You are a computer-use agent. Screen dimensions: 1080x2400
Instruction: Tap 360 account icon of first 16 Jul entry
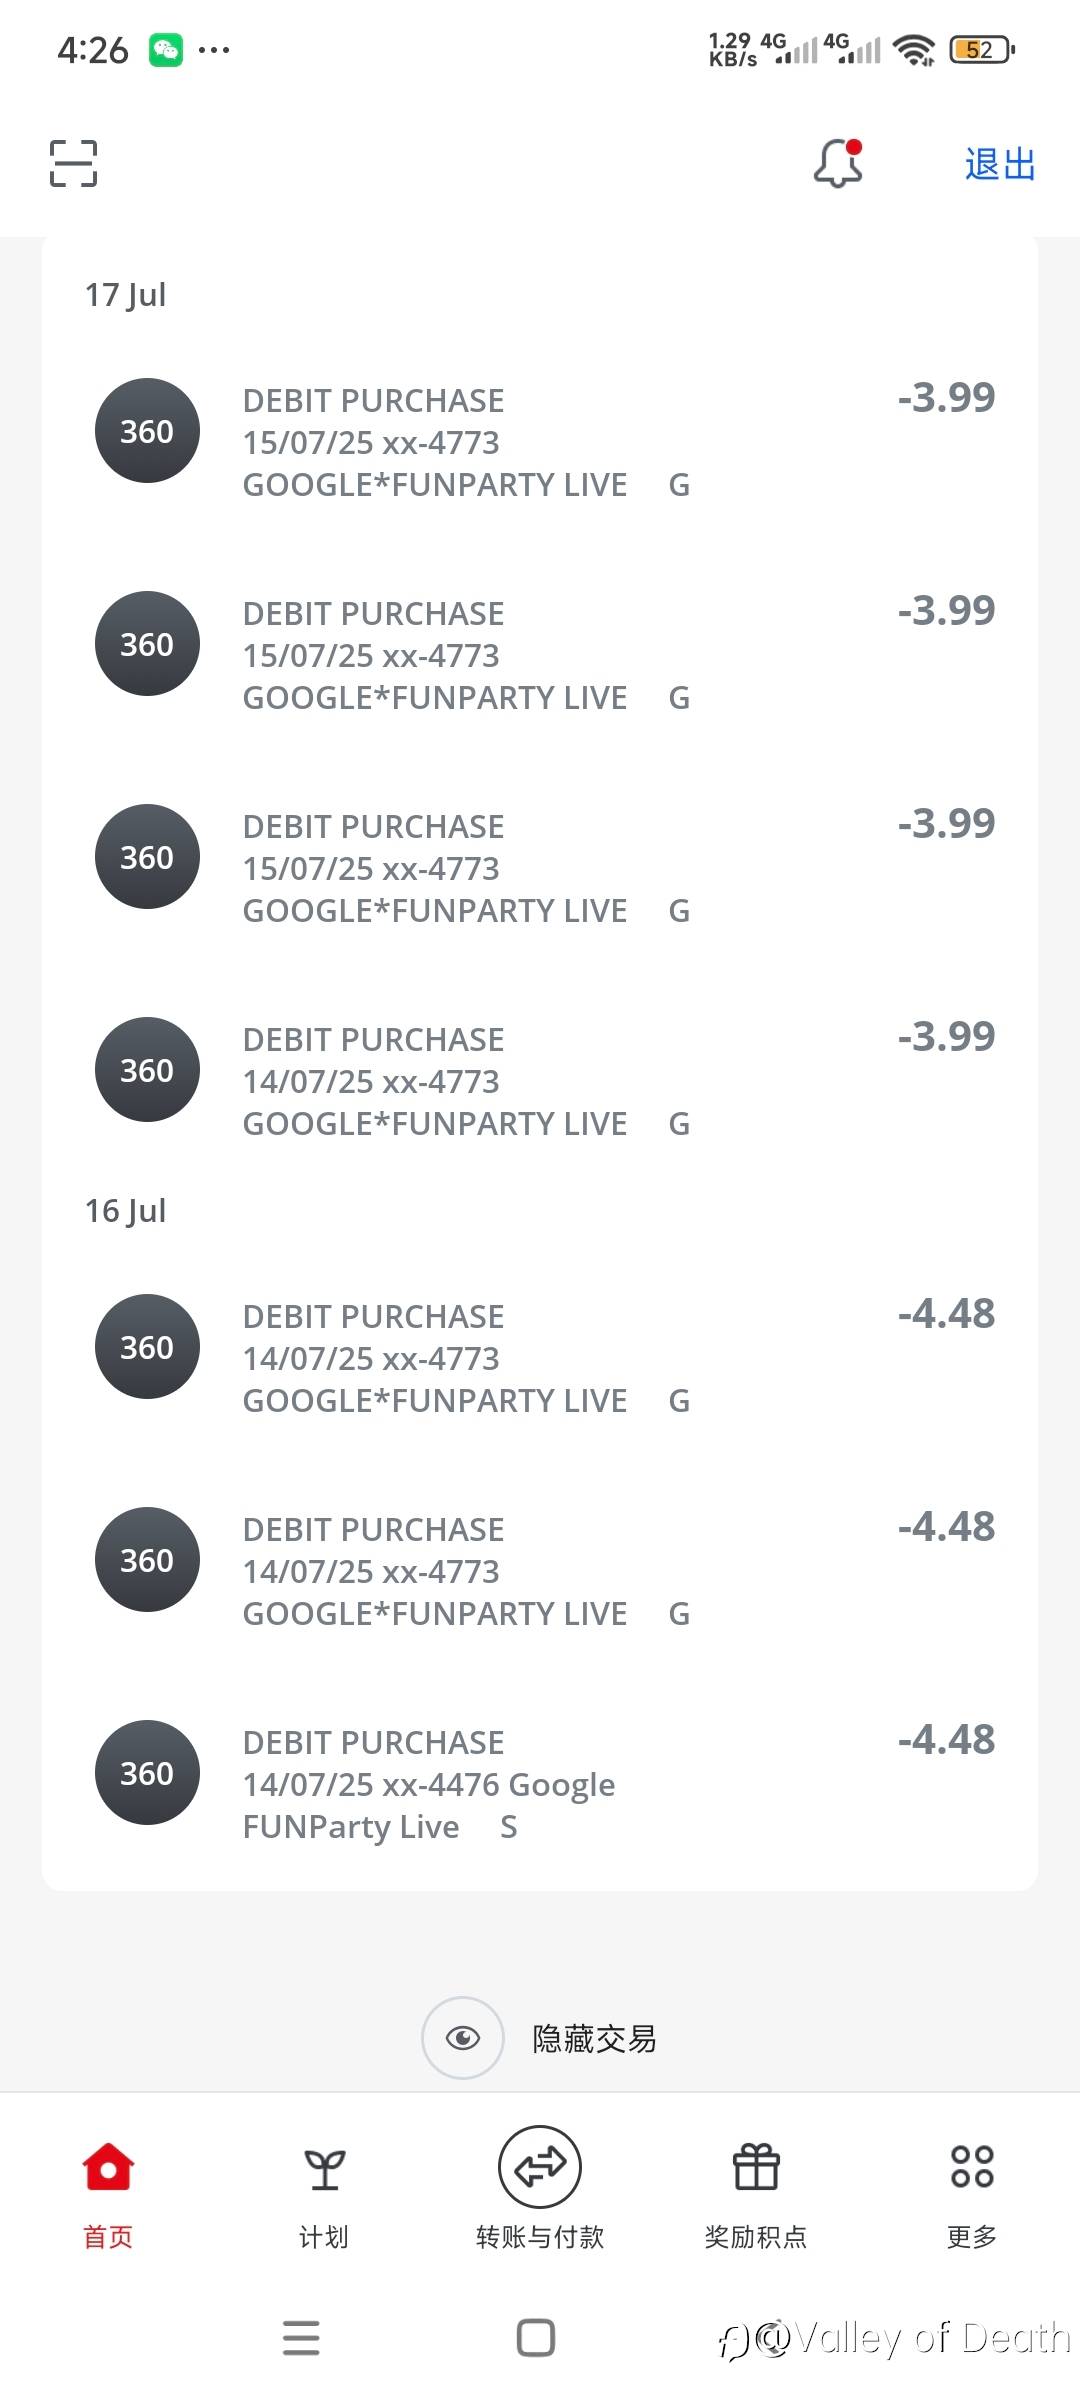coord(147,1347)
